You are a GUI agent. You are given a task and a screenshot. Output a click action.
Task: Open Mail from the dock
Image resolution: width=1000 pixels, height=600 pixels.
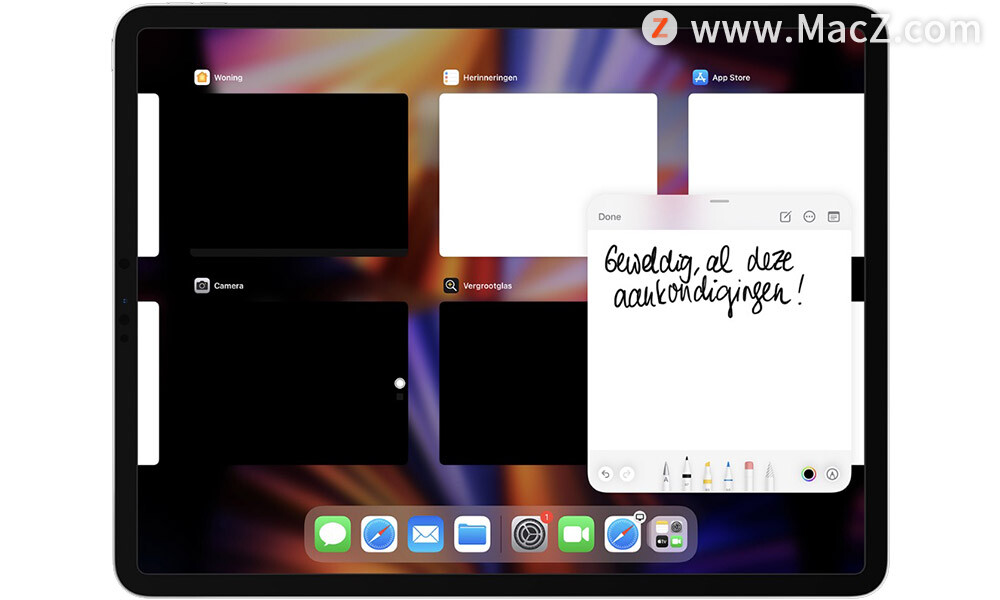point(425,534)
